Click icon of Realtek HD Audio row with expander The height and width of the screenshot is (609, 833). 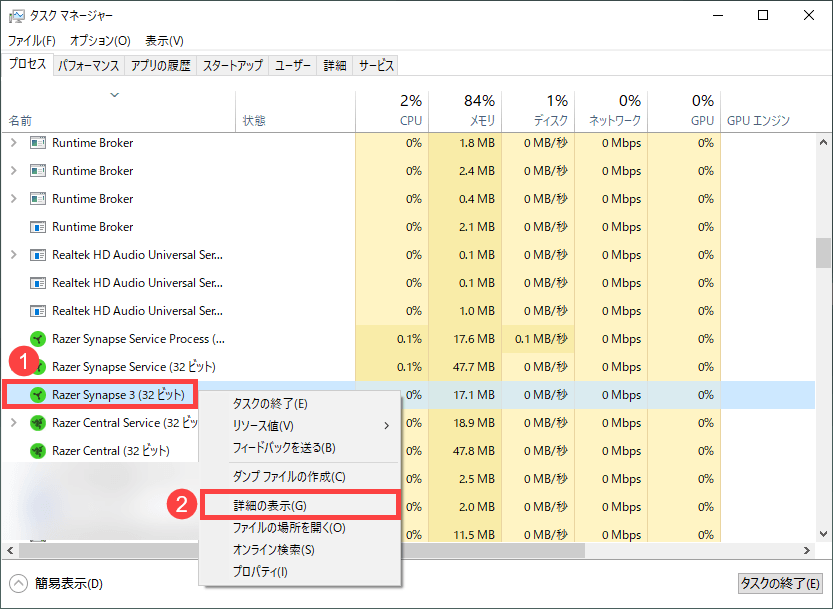coord(38,255)
